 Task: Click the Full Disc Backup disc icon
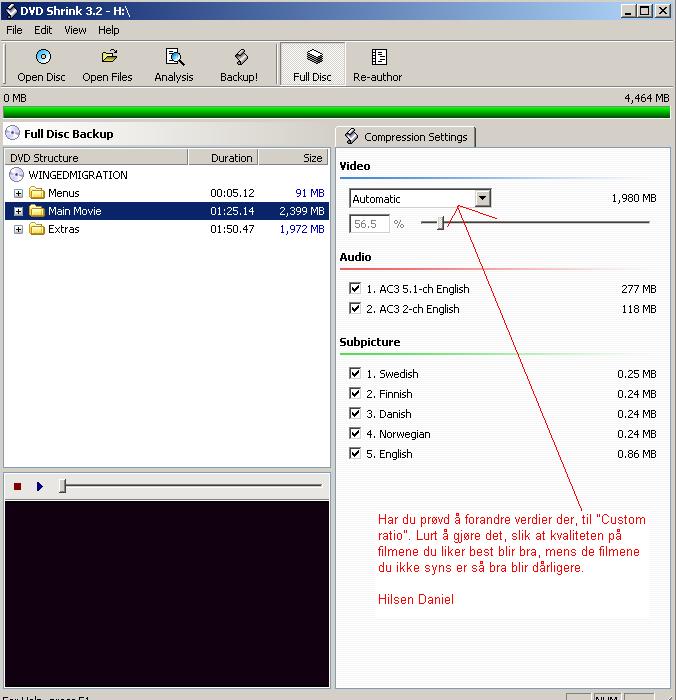pos(13,133)
